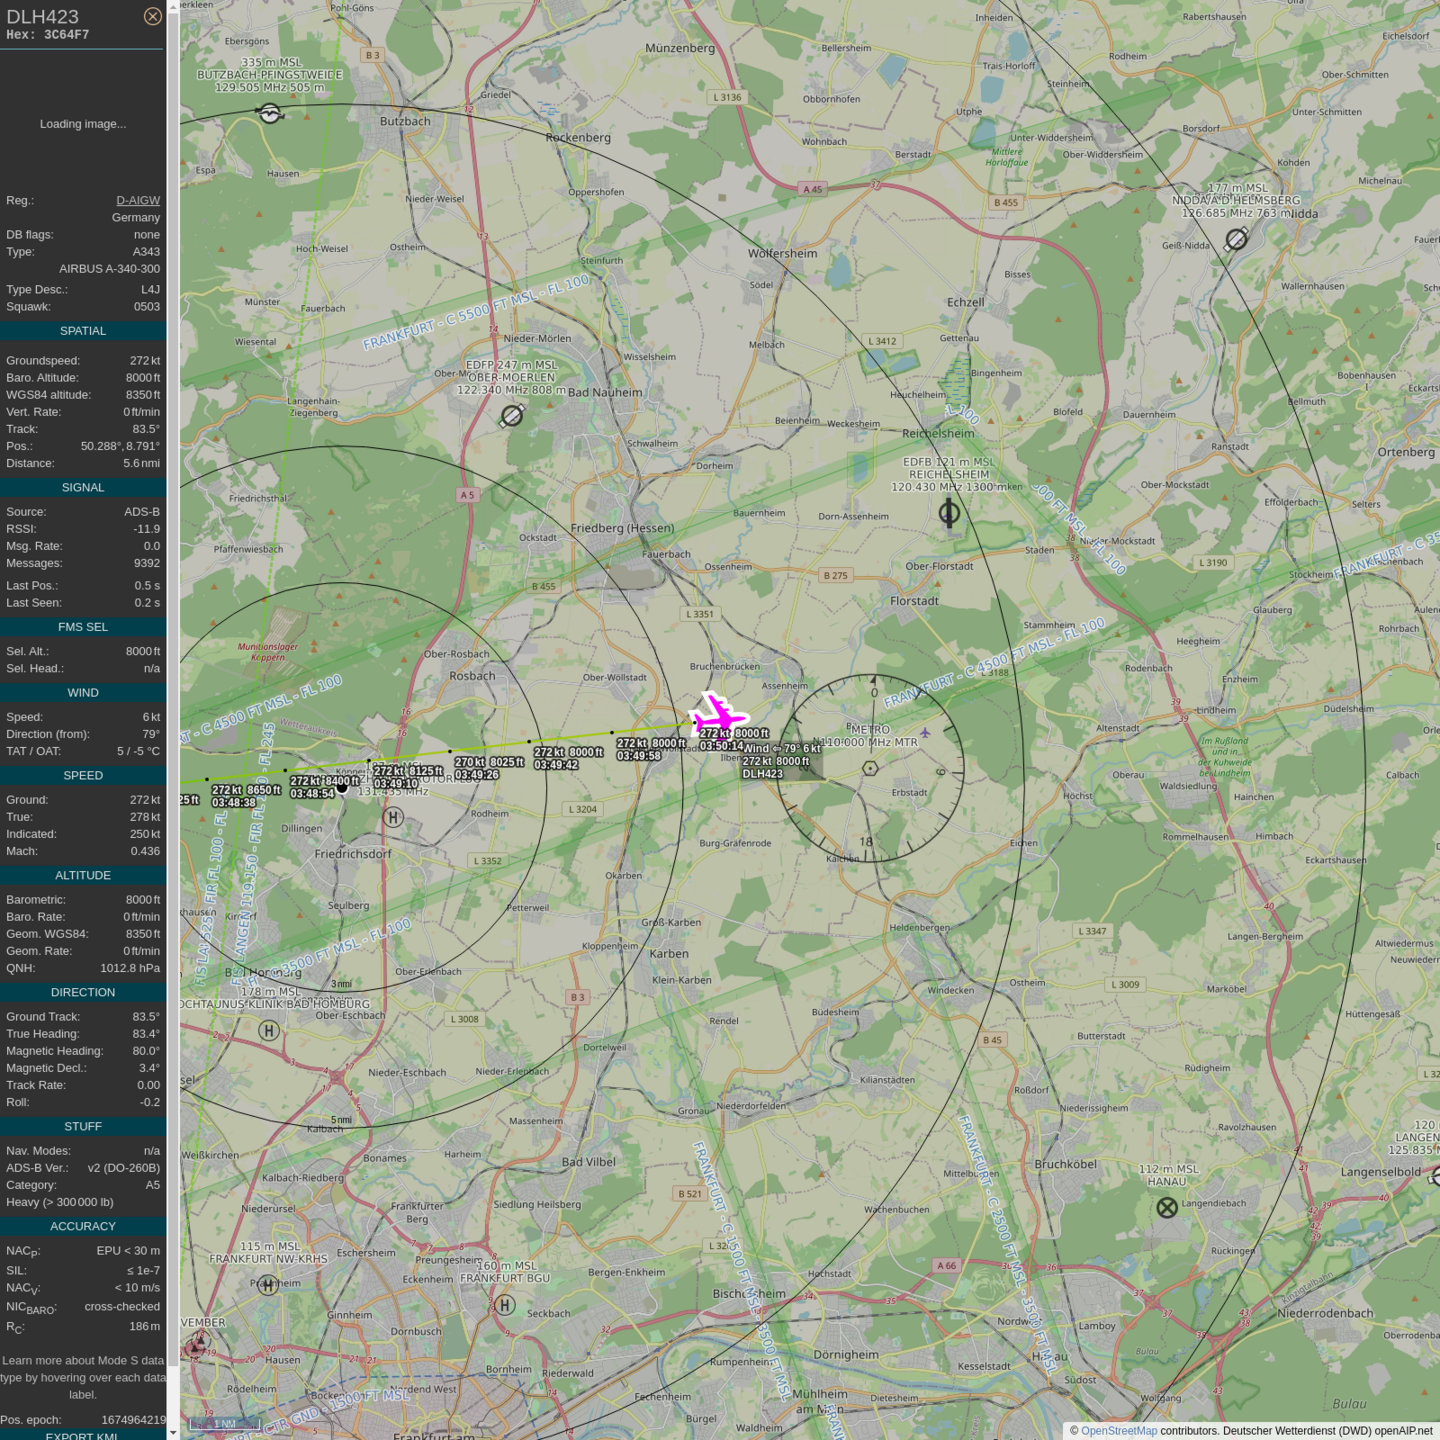Click the loading aircraft image placeholder
The image size is (1440, 1440).
click(x=83, y=124)
